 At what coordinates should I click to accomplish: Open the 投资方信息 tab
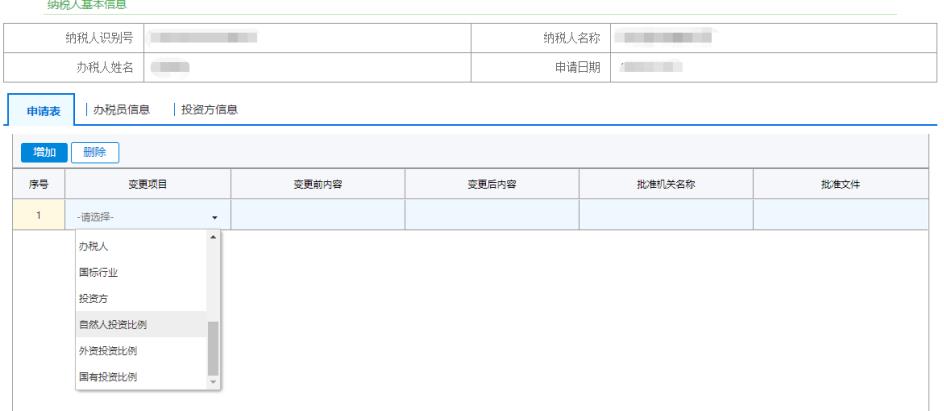[x=209, y=109]
